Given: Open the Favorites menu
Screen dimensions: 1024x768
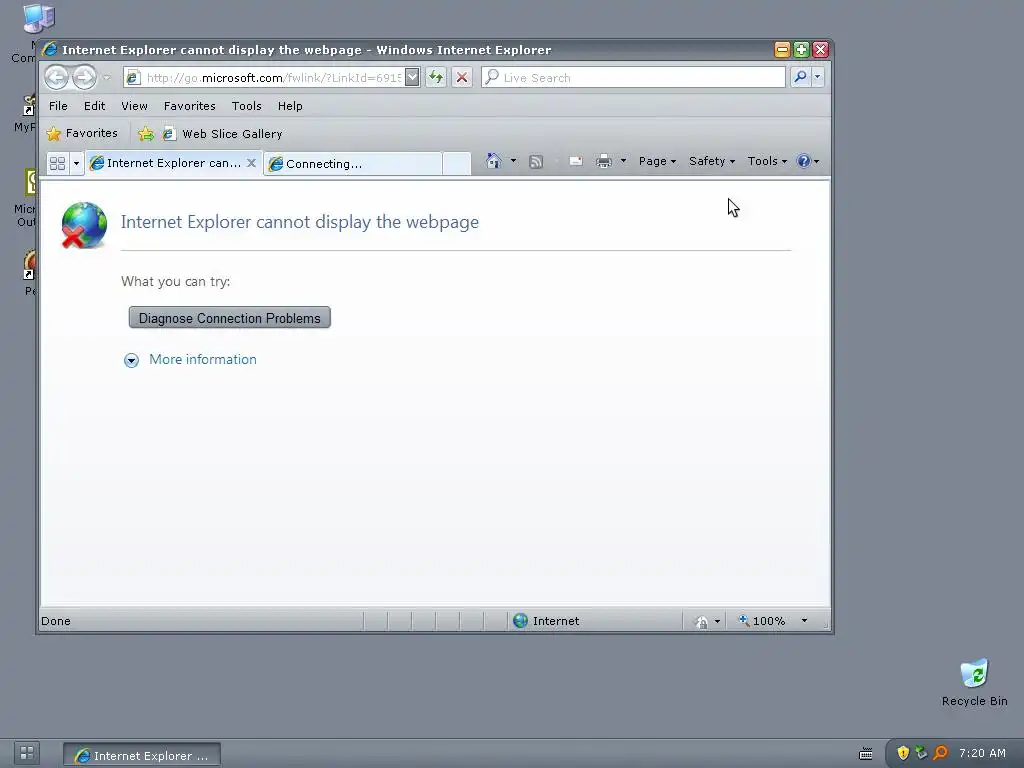Looking at the screenshot, I should (189, 106).
